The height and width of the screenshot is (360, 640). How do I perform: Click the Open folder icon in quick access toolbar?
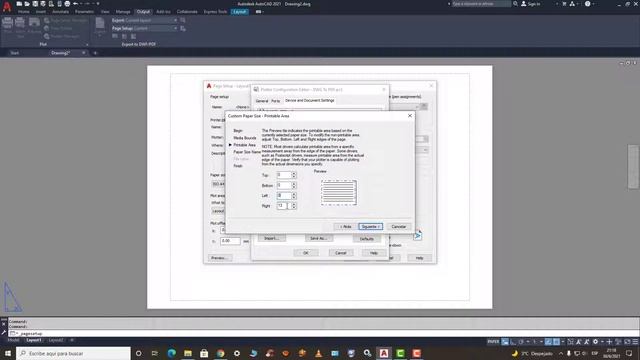coord(27,4)
